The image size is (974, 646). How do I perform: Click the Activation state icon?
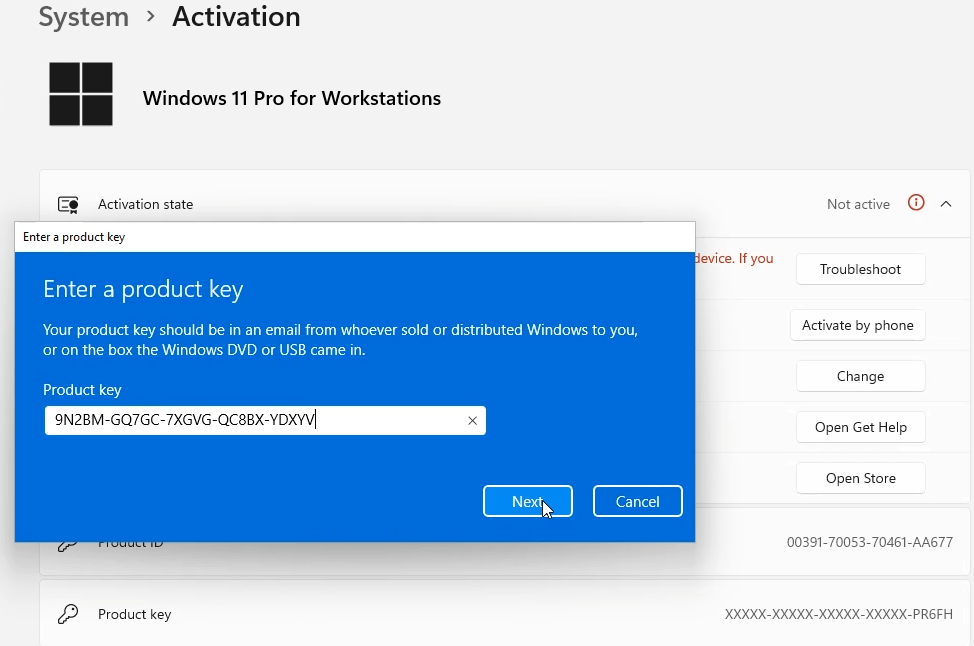[x=67, y=203]
